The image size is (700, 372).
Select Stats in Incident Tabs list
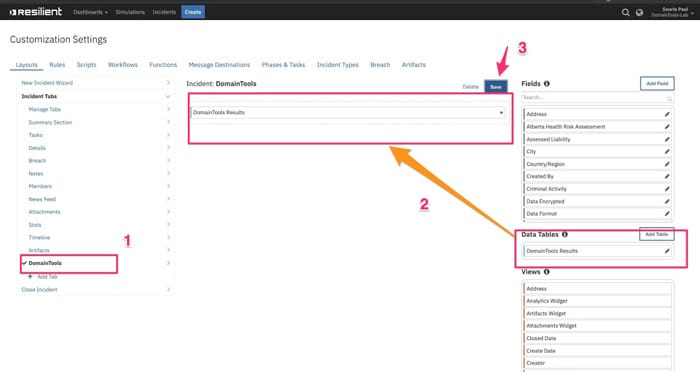35,225
